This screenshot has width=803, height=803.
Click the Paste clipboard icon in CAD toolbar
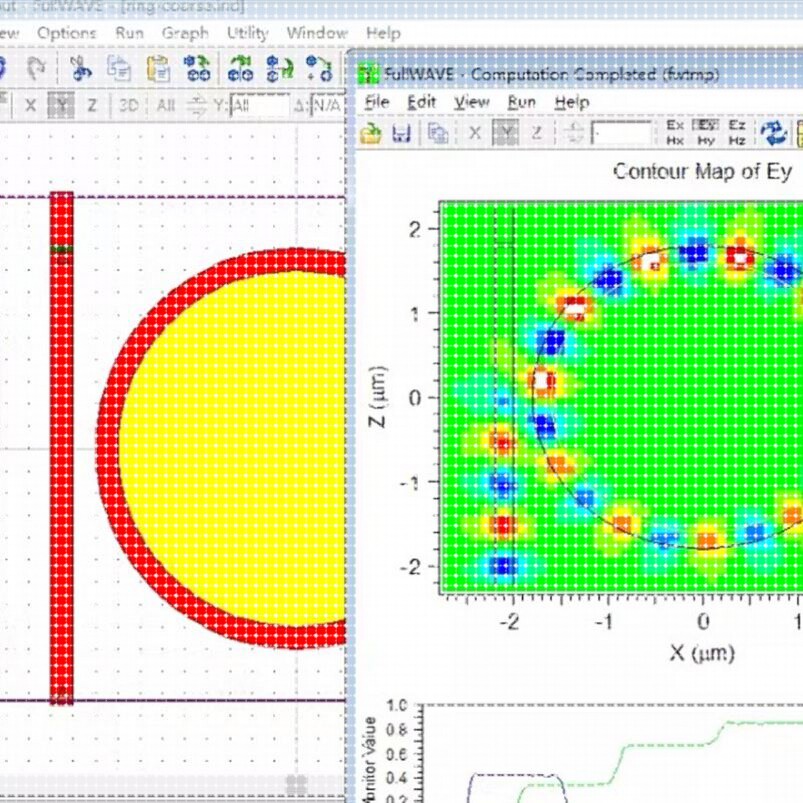tap(158, 69)
